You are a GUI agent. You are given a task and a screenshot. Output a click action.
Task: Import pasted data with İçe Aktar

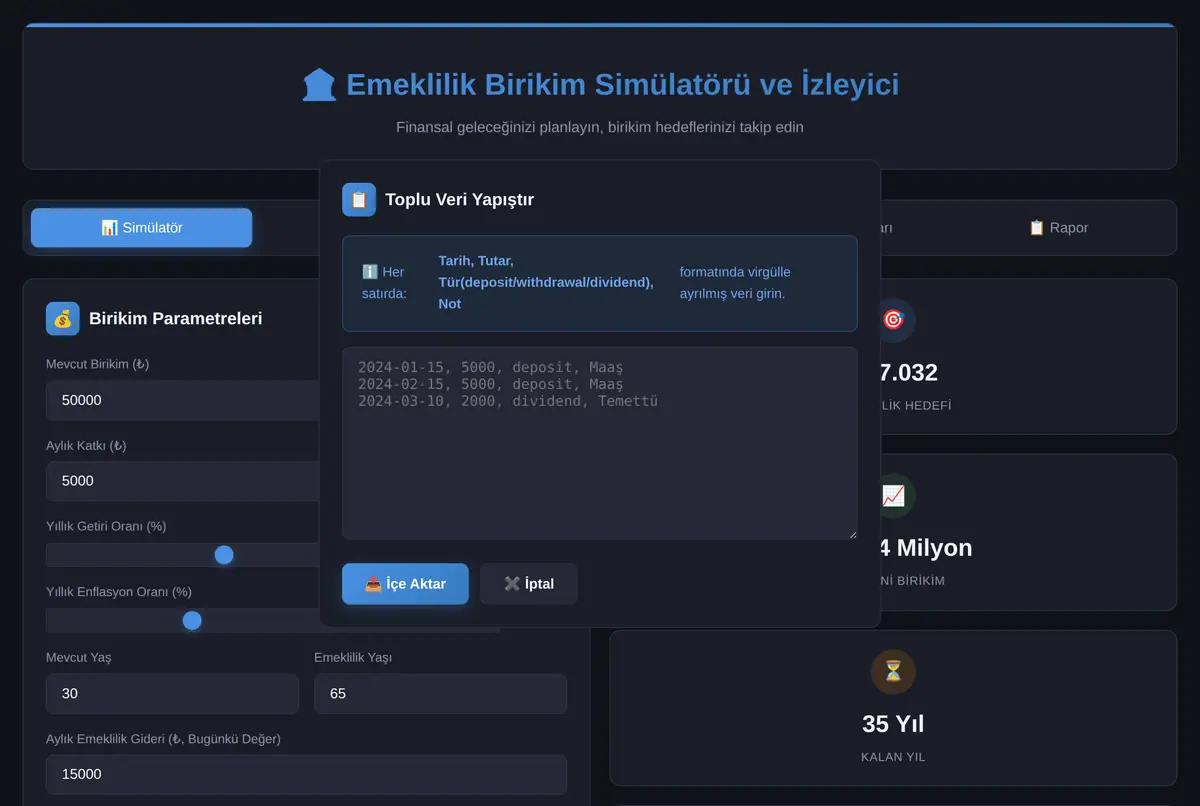[x=405, y=584]
